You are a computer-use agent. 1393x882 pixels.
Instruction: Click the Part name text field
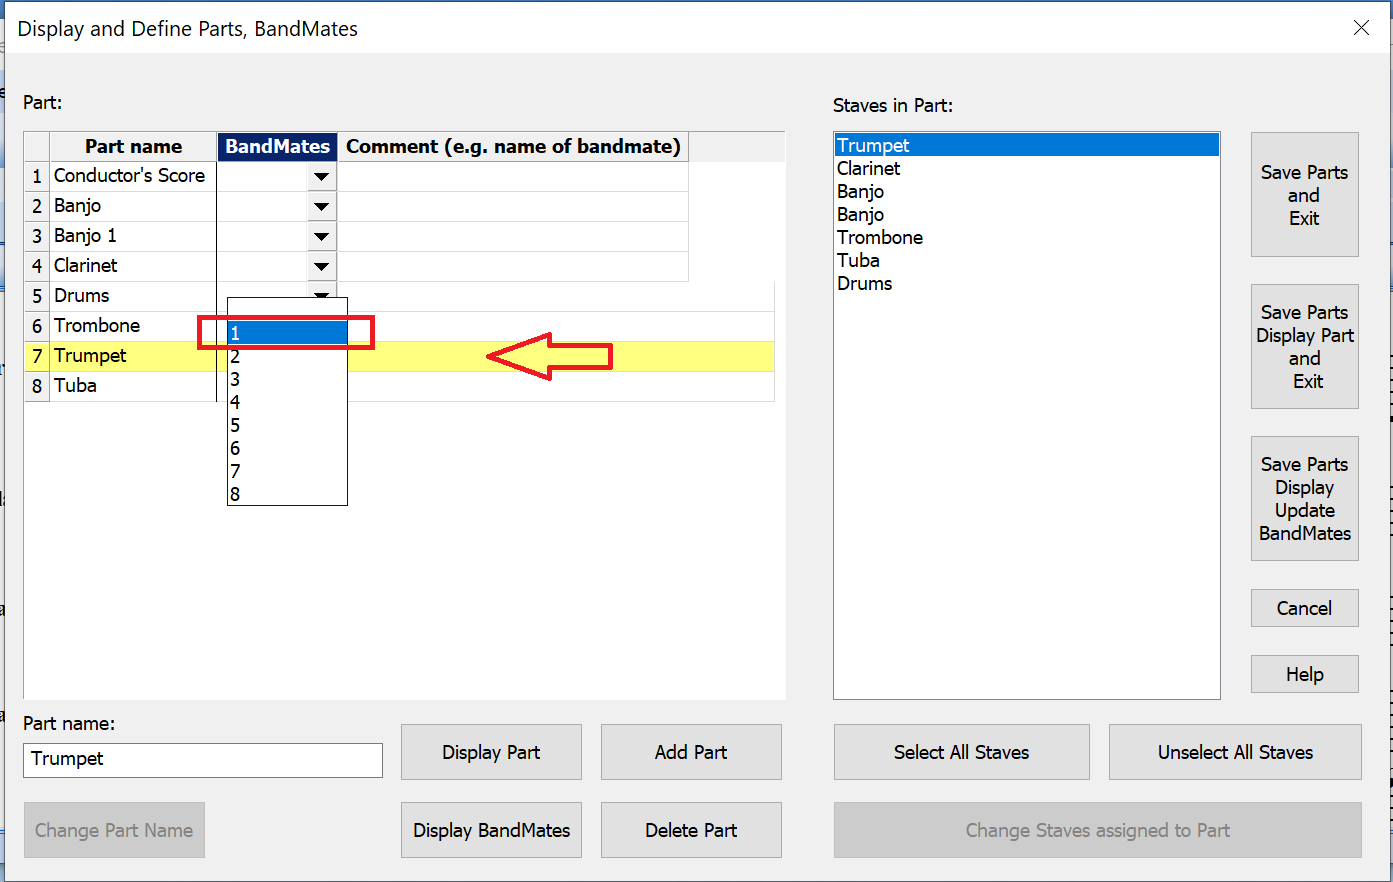tap(203, 759)
